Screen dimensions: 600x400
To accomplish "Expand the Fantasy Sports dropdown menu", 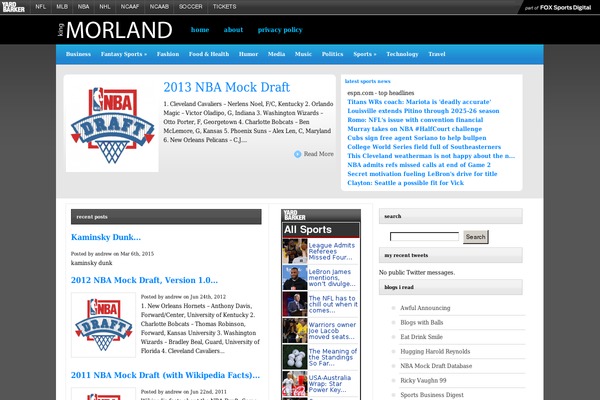I will [124, 54].
